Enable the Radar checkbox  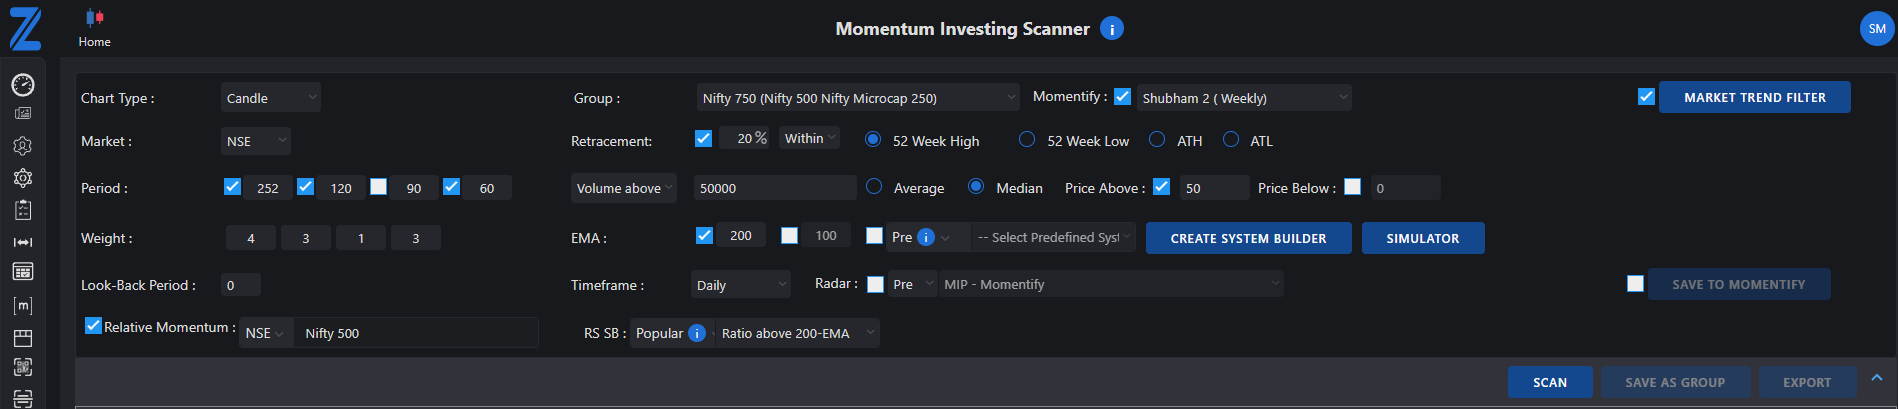pyautogui.click(x=875, y=284)
